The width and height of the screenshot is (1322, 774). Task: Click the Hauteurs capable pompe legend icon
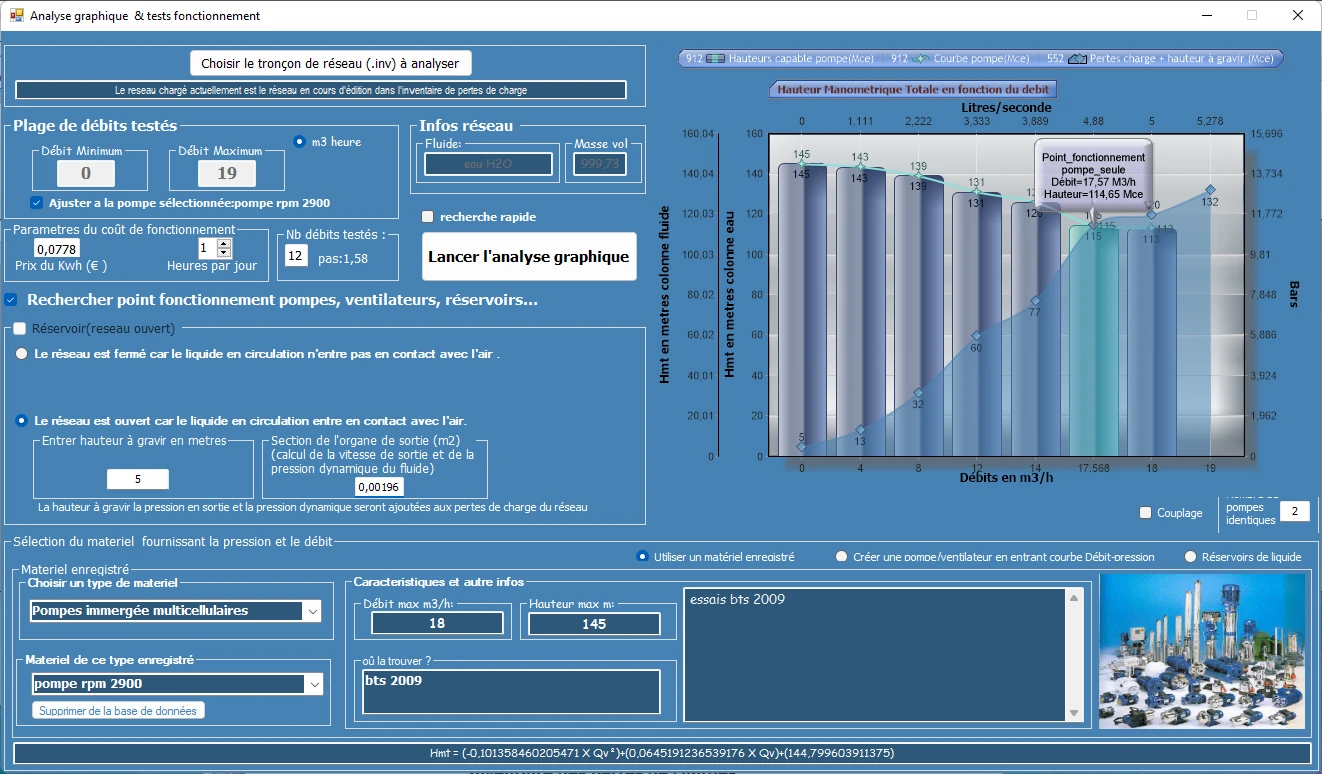pos(717,59)
